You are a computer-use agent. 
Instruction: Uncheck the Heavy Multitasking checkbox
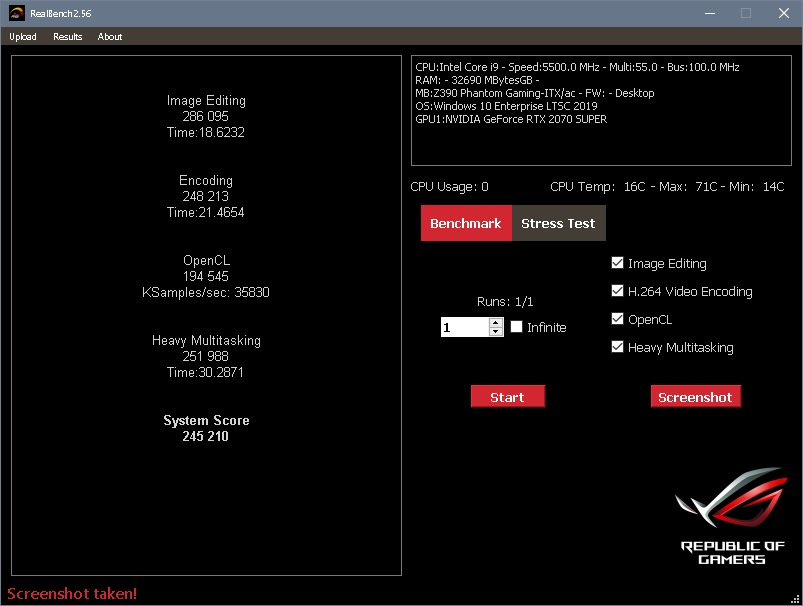(x=618, y=347)
